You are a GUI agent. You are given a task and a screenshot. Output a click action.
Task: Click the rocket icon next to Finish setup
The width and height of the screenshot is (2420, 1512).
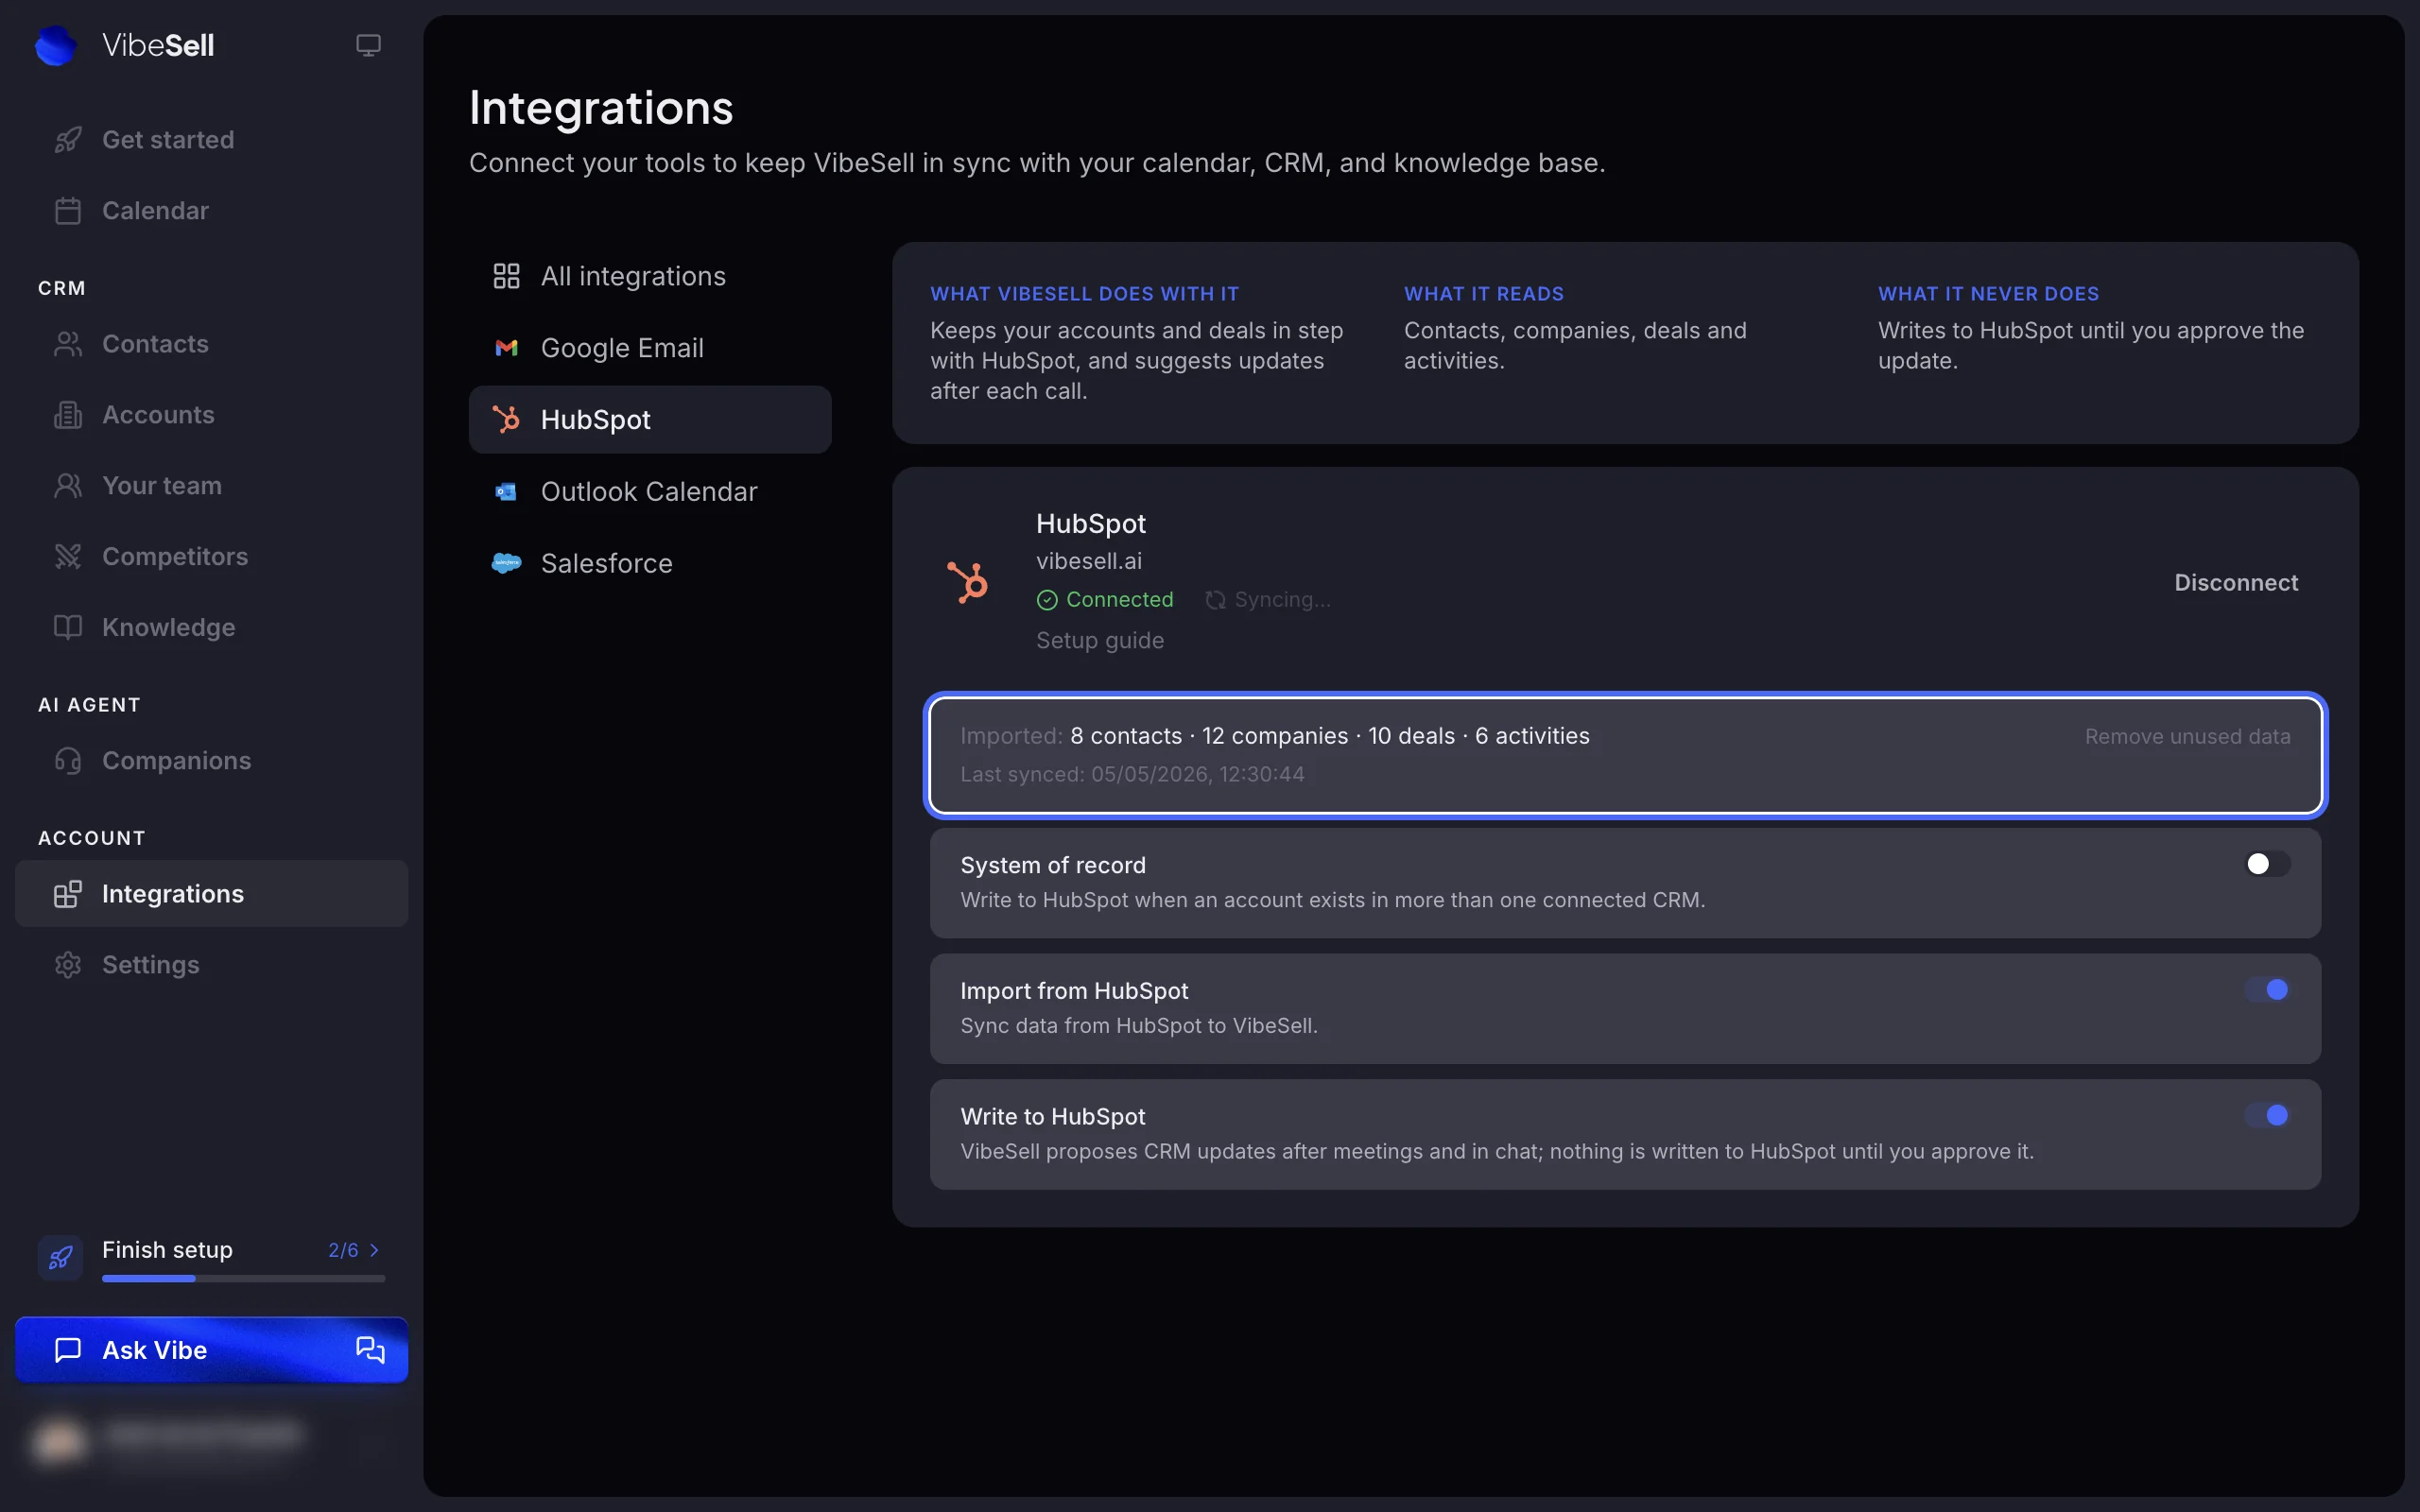[60, 1258]
